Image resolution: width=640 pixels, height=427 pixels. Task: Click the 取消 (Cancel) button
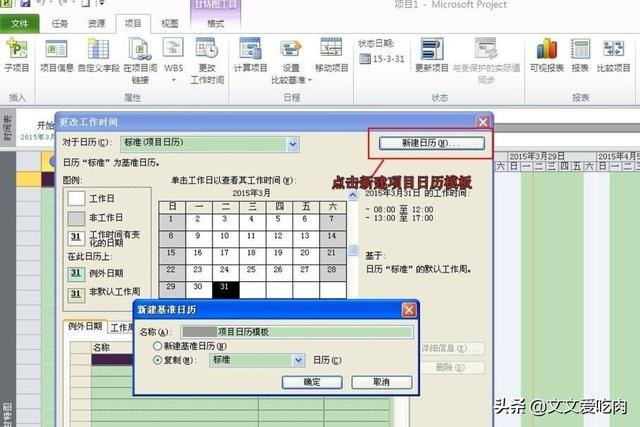380,382
